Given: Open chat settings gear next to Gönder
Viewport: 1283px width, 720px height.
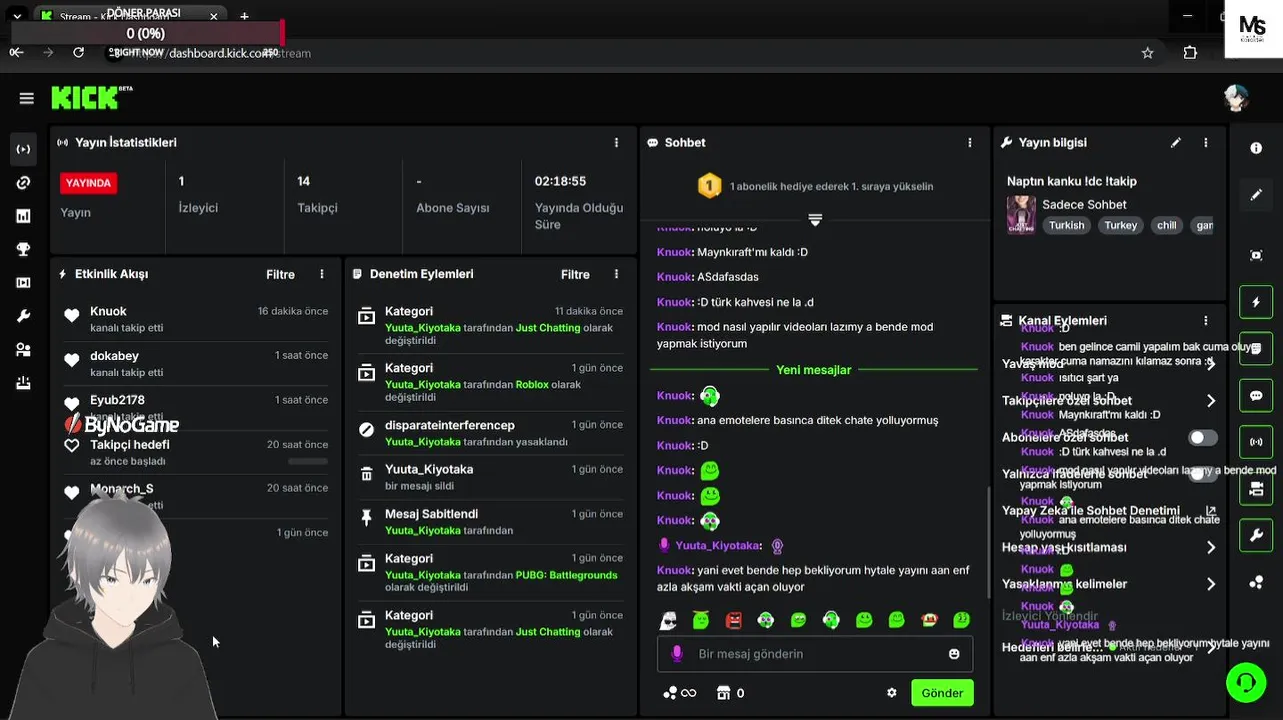Looking at the screenshot, I should pos(892,693).
